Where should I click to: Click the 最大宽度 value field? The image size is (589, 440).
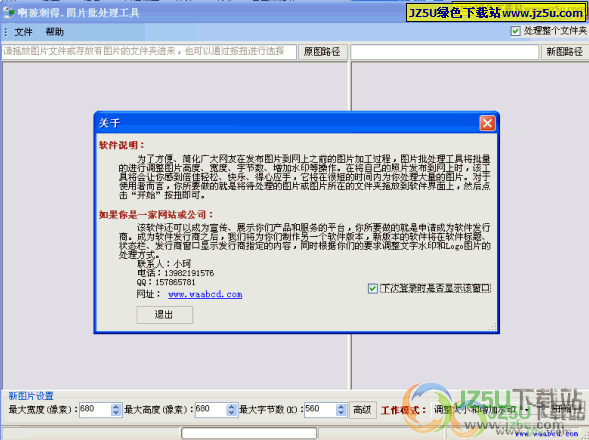coord(95,409)
